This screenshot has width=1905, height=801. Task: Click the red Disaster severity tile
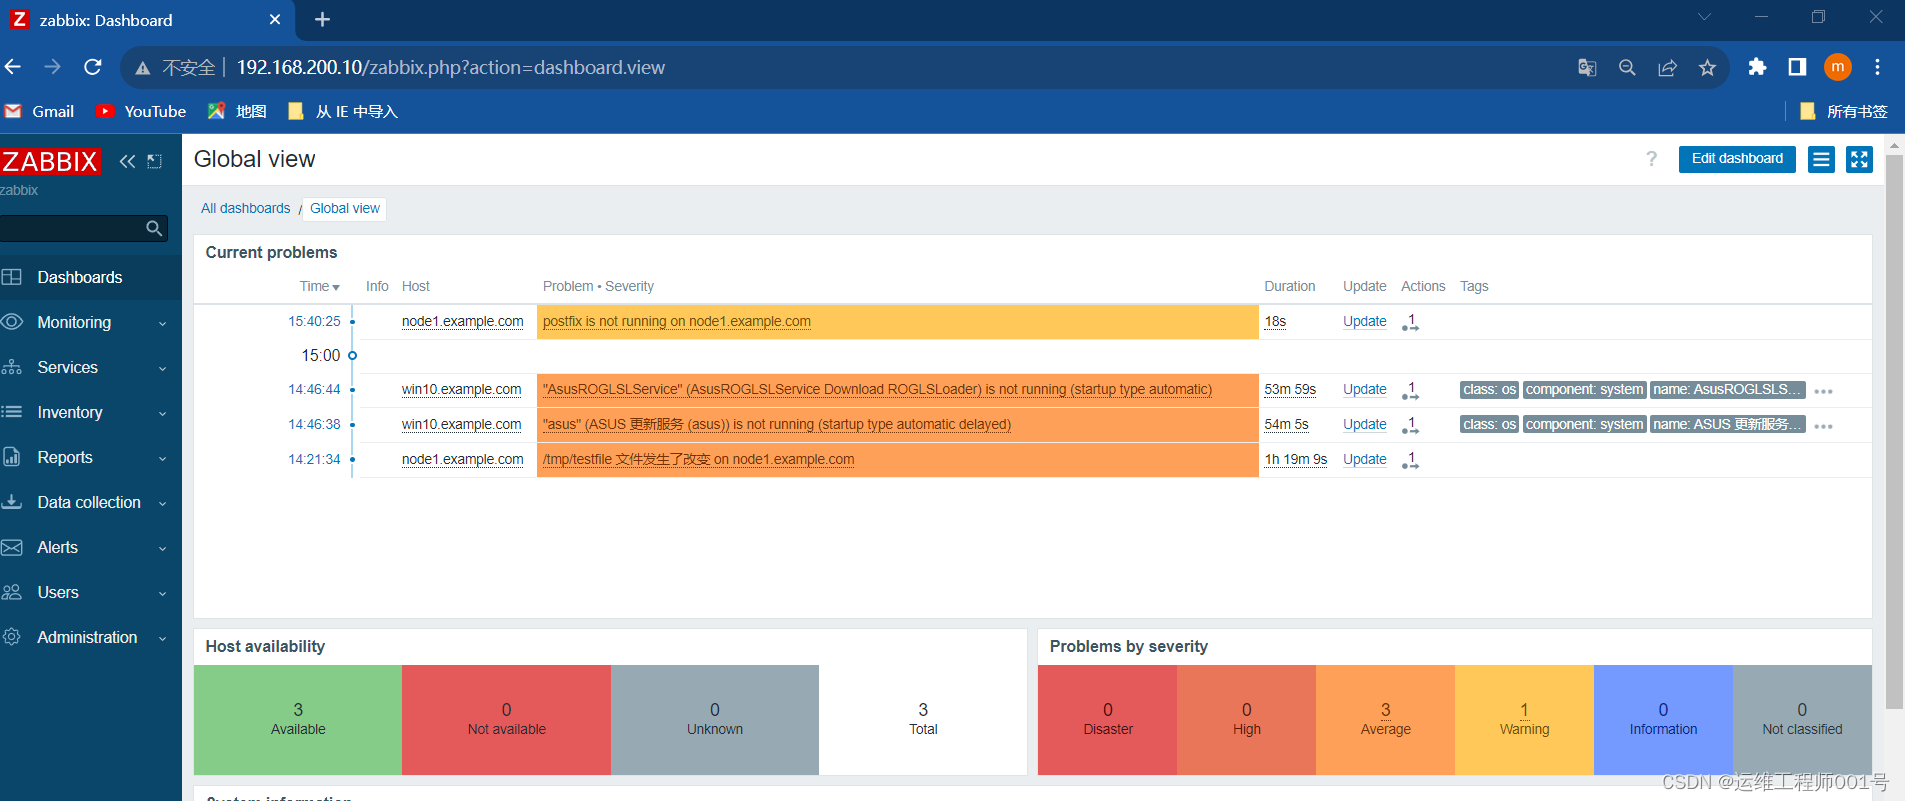(x=1107, y=720)
